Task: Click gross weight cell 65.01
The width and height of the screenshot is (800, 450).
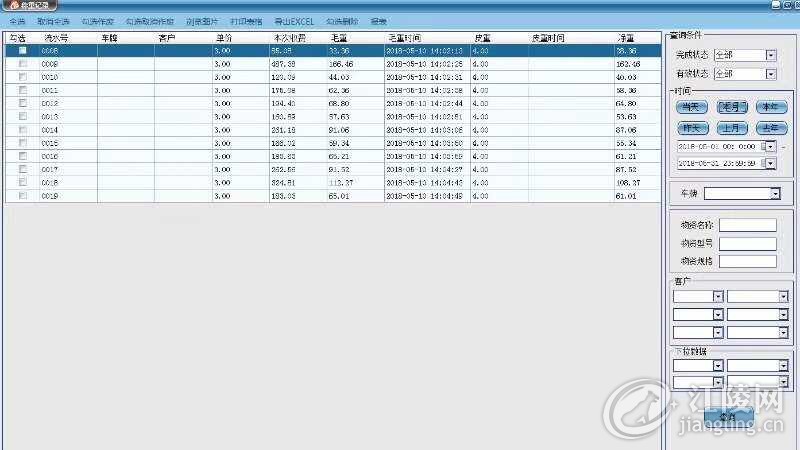Action: pos(339,196)
